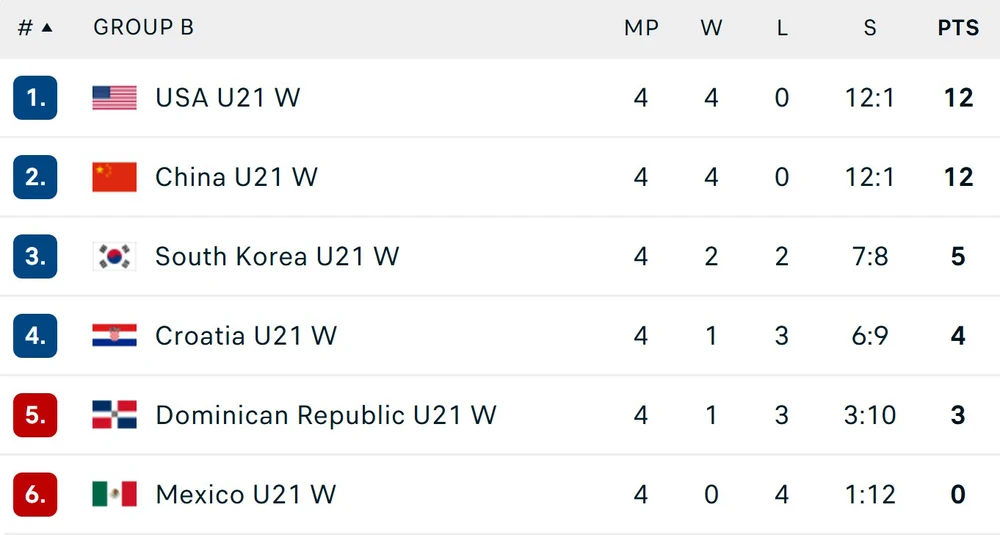Open the China U21 W team link

[237, 177]
